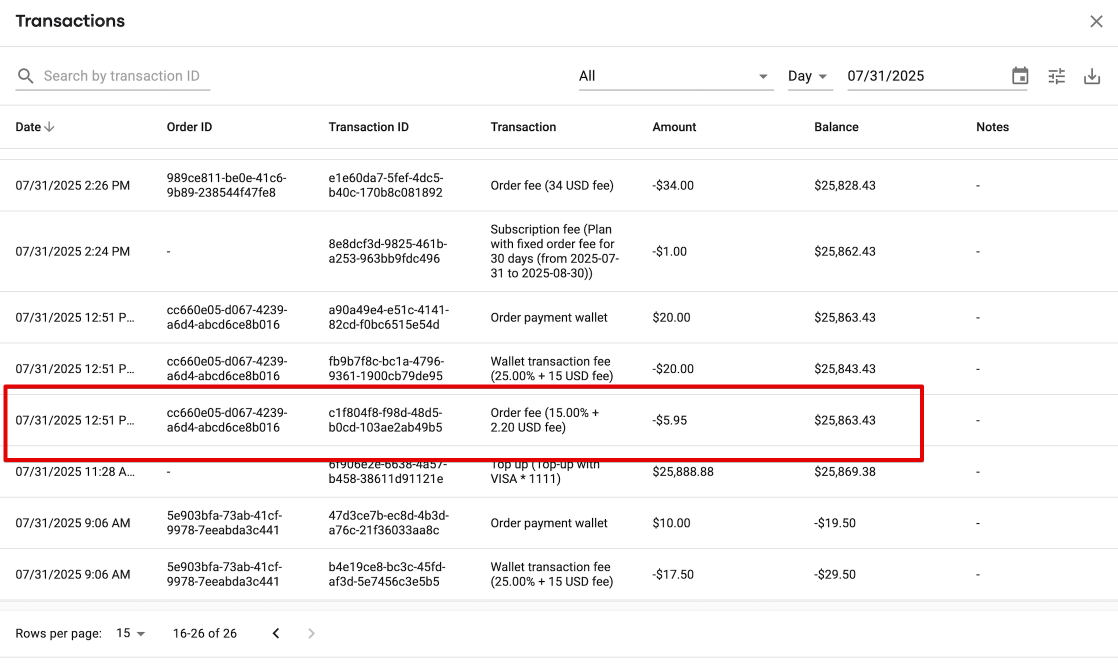Open the calendar date picker icon

[x=1020, y=76]
